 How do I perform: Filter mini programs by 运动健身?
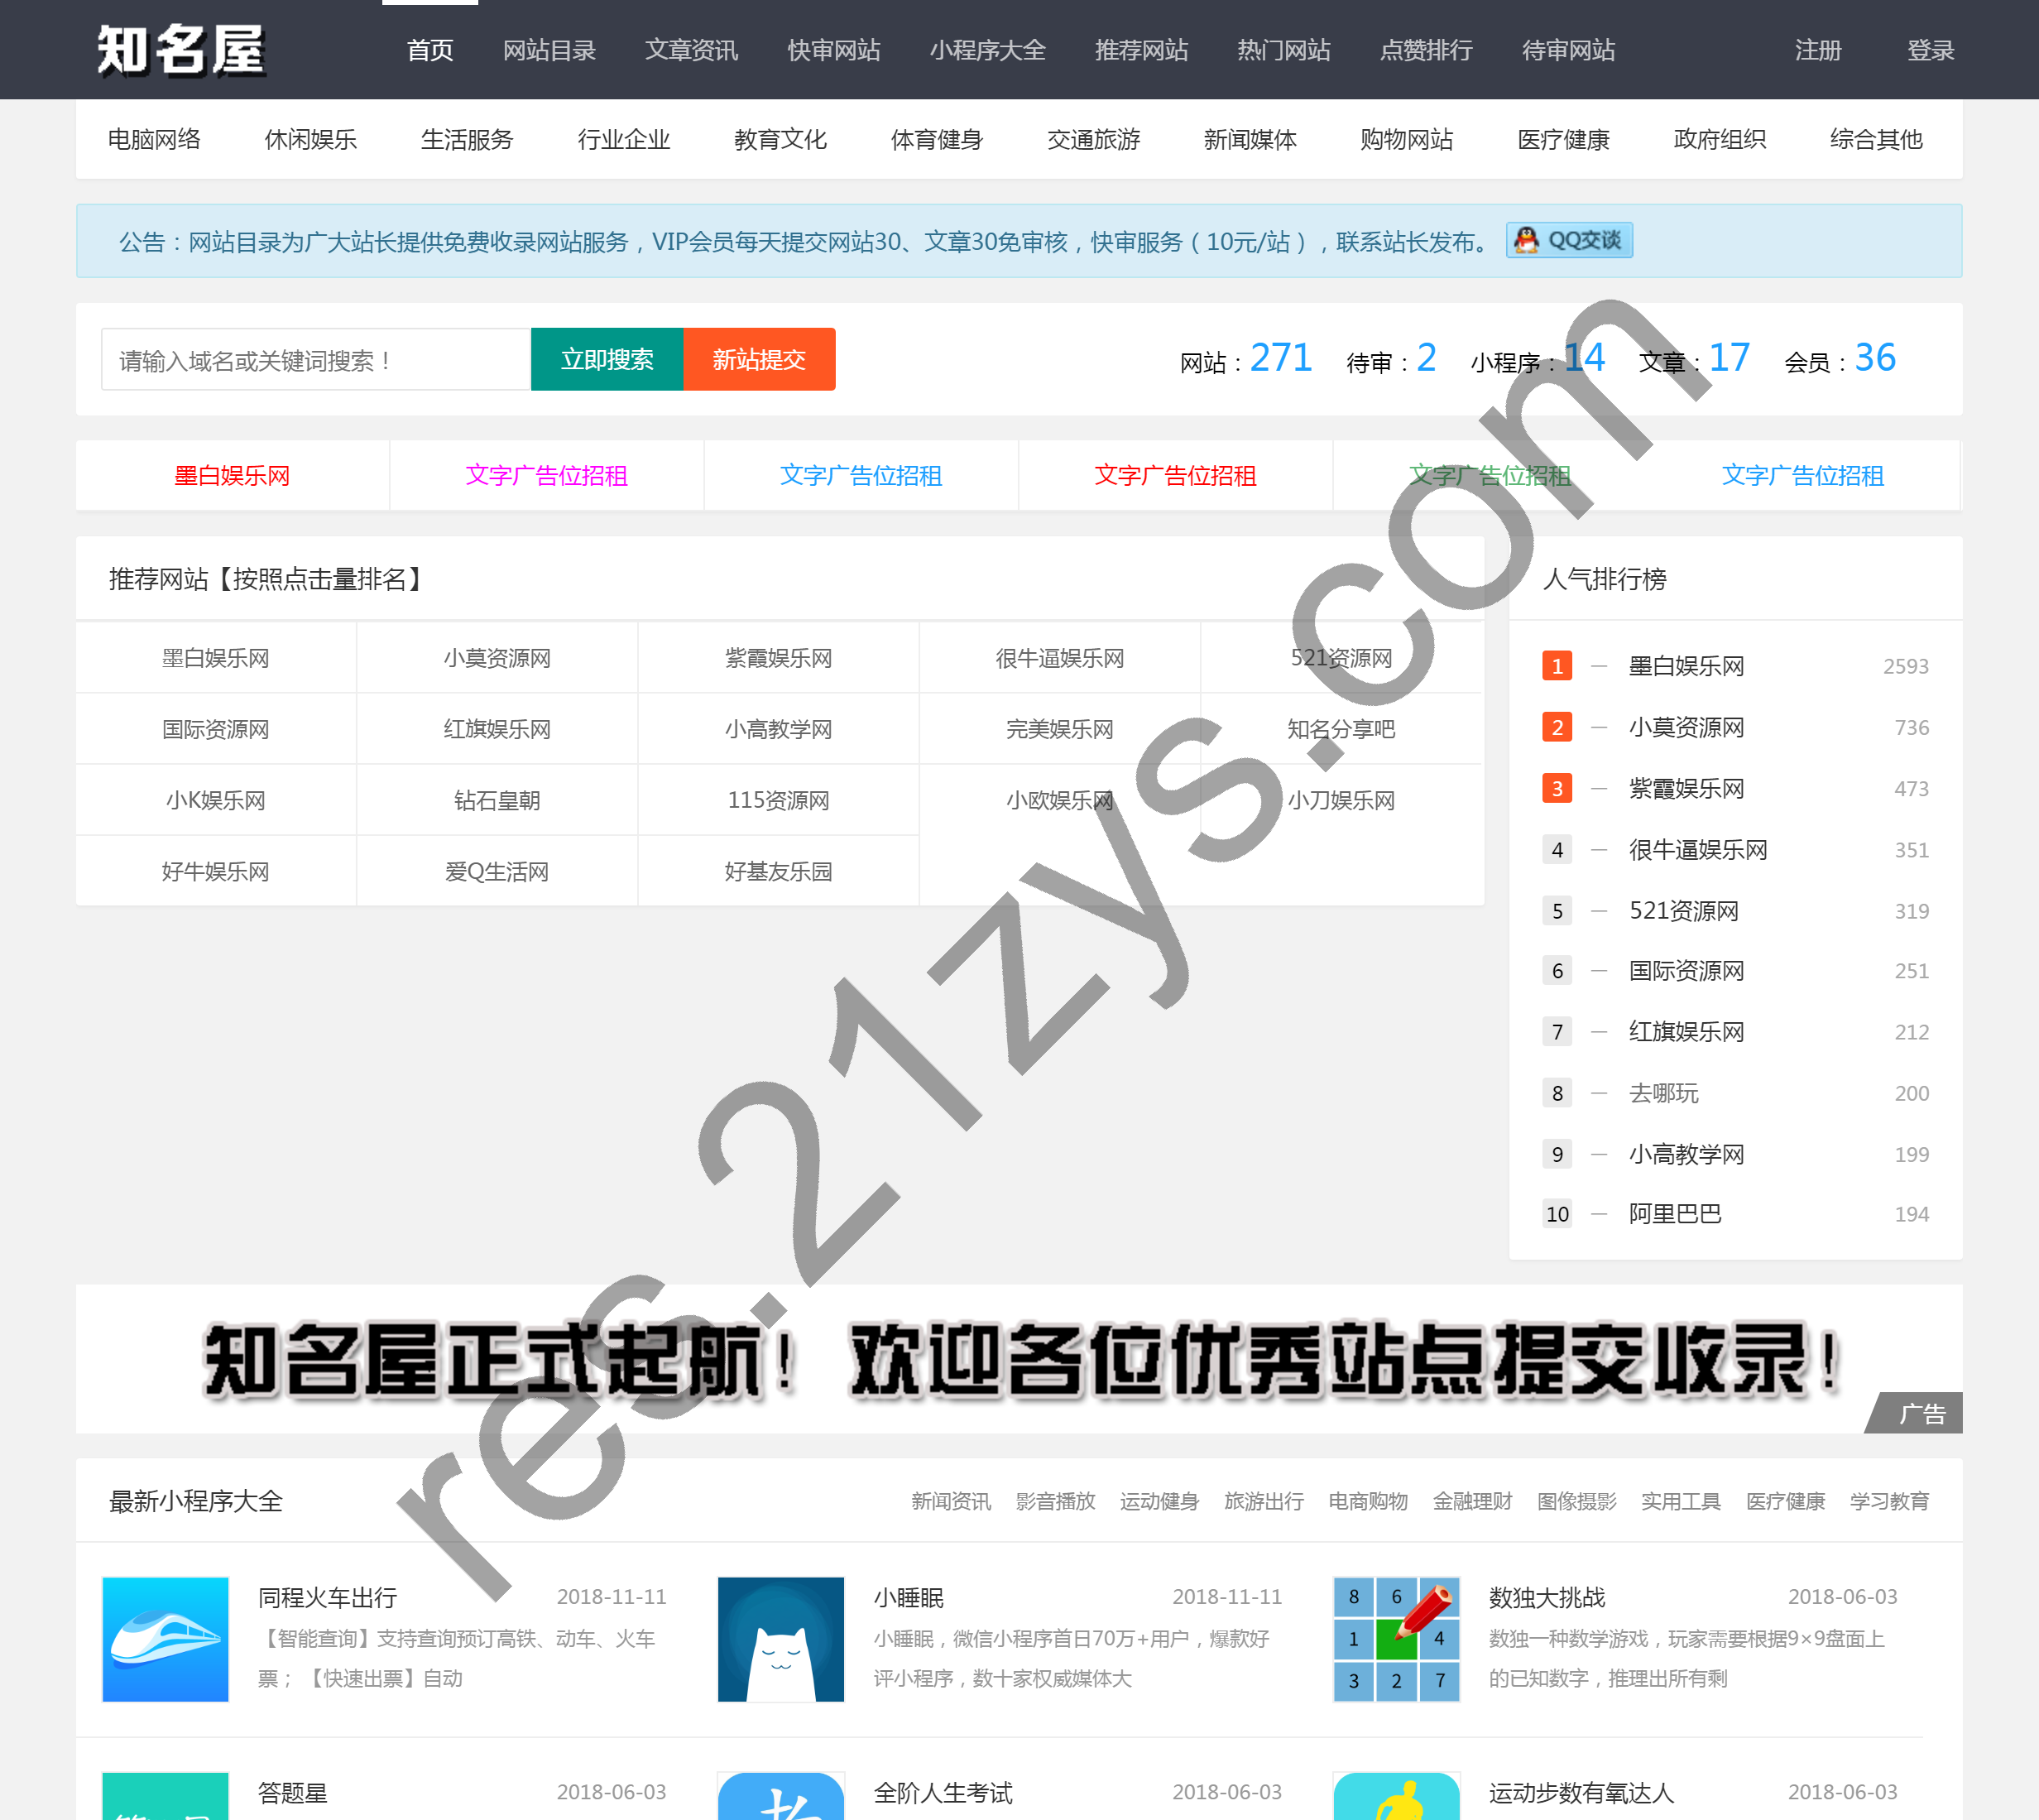coord(1159,1501)
